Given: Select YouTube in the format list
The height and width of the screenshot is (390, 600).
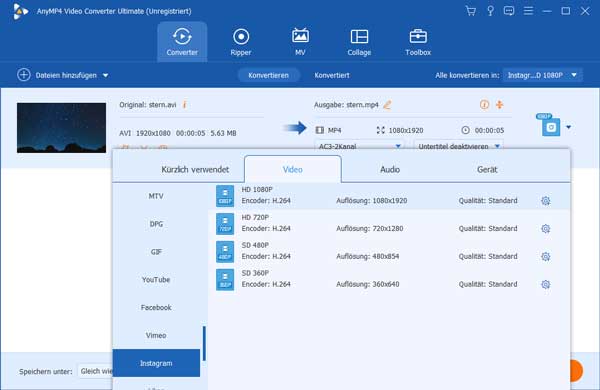Looking at the screenshot, I should (x=156, y=280).
